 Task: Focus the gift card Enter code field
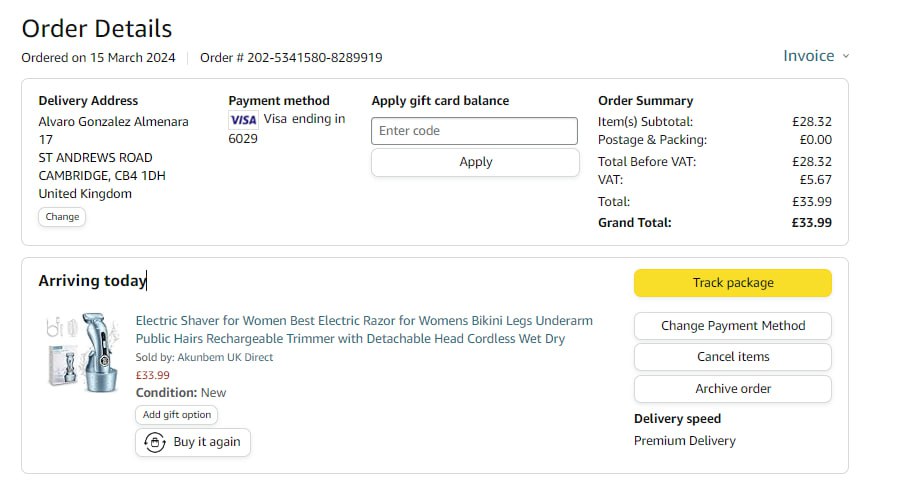[x=474, y=131]
